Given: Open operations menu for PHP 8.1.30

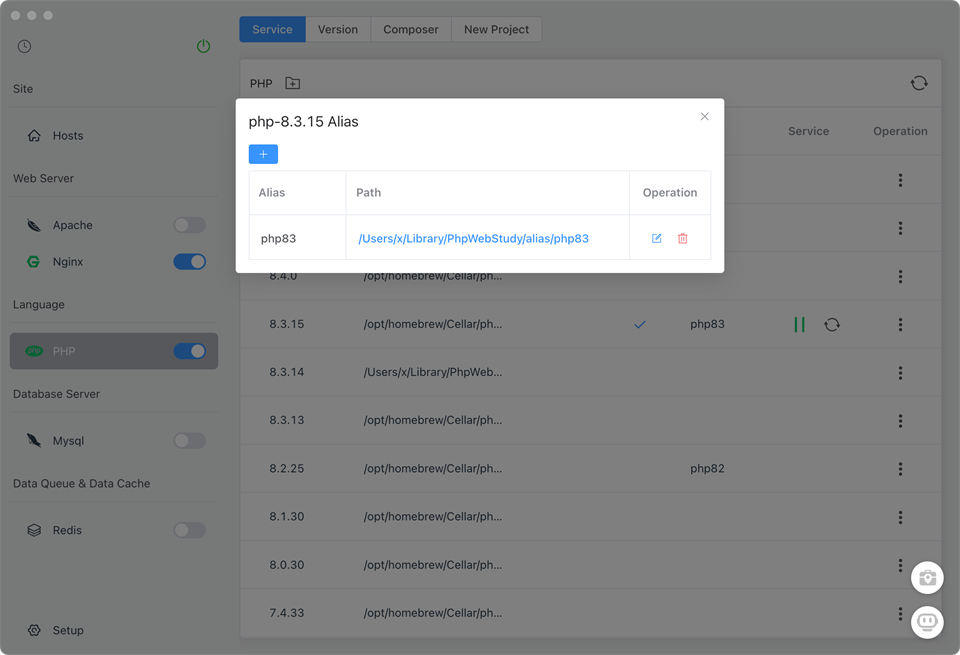Looking at the screenshot, I should tap(900, 517).
